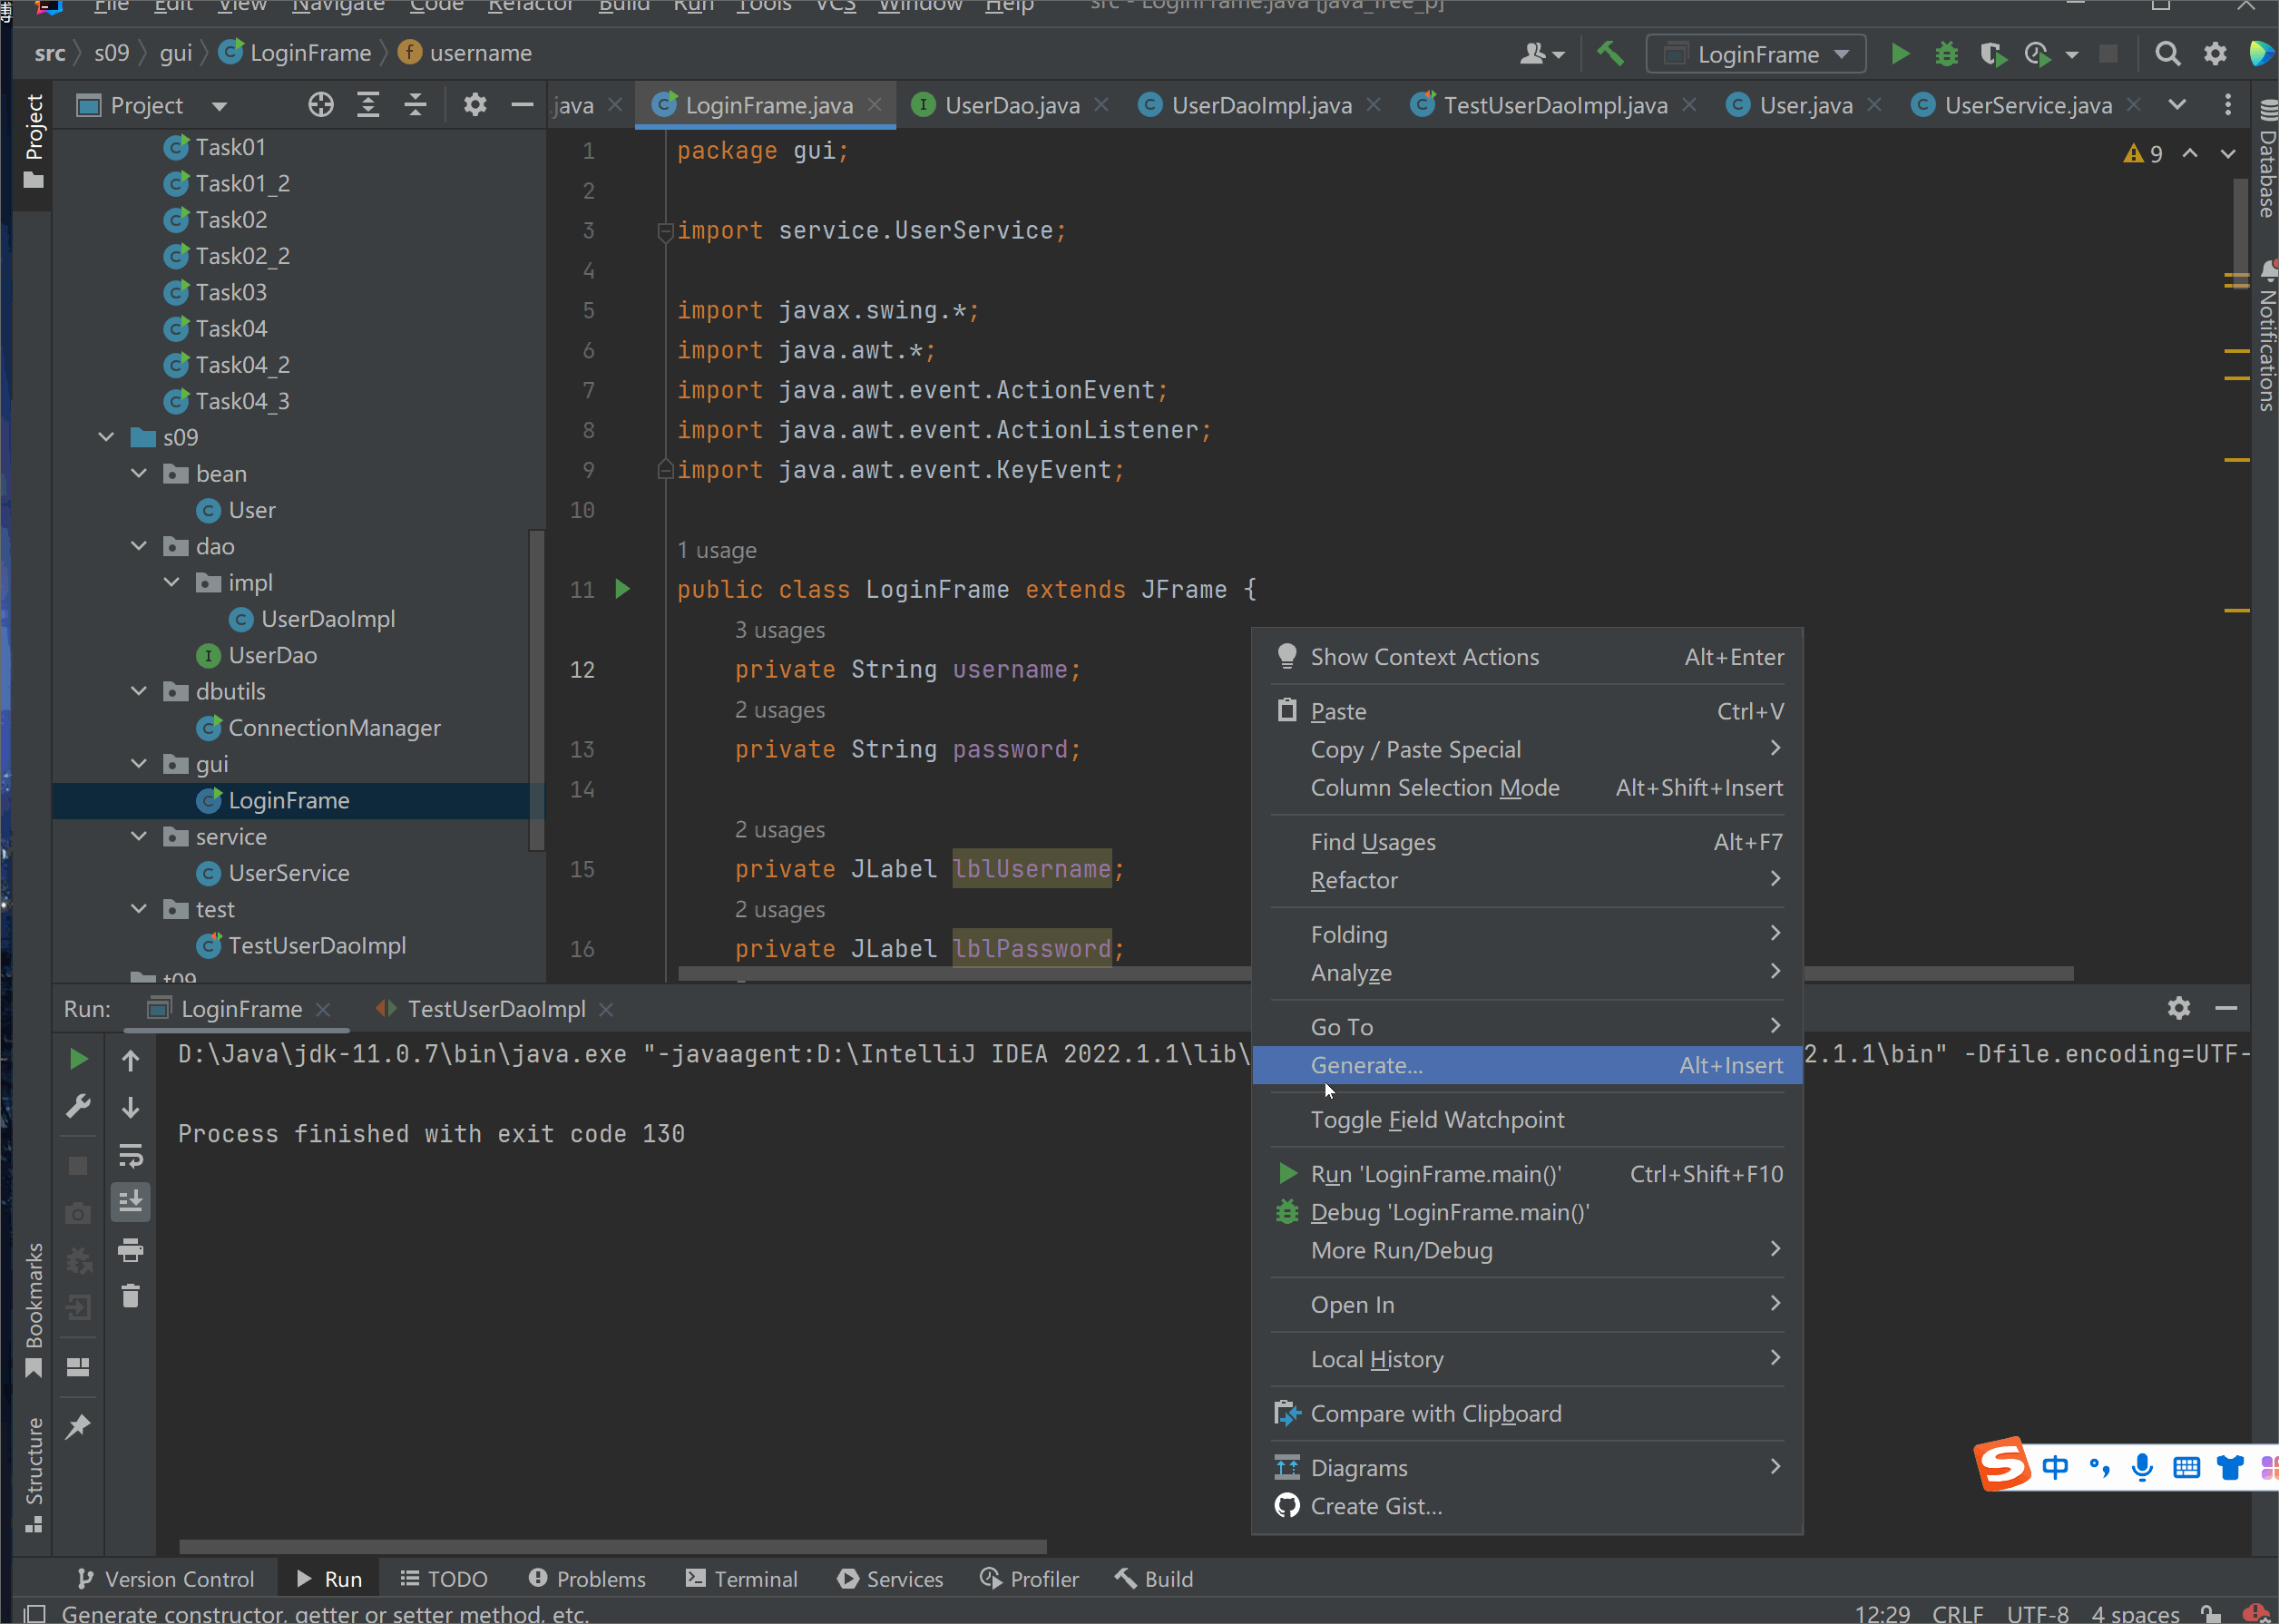The image size is (2279, 1624).
Task: Click the Run 'LoginFrame.main()' icon
Action: (x=1290, y=1172)
